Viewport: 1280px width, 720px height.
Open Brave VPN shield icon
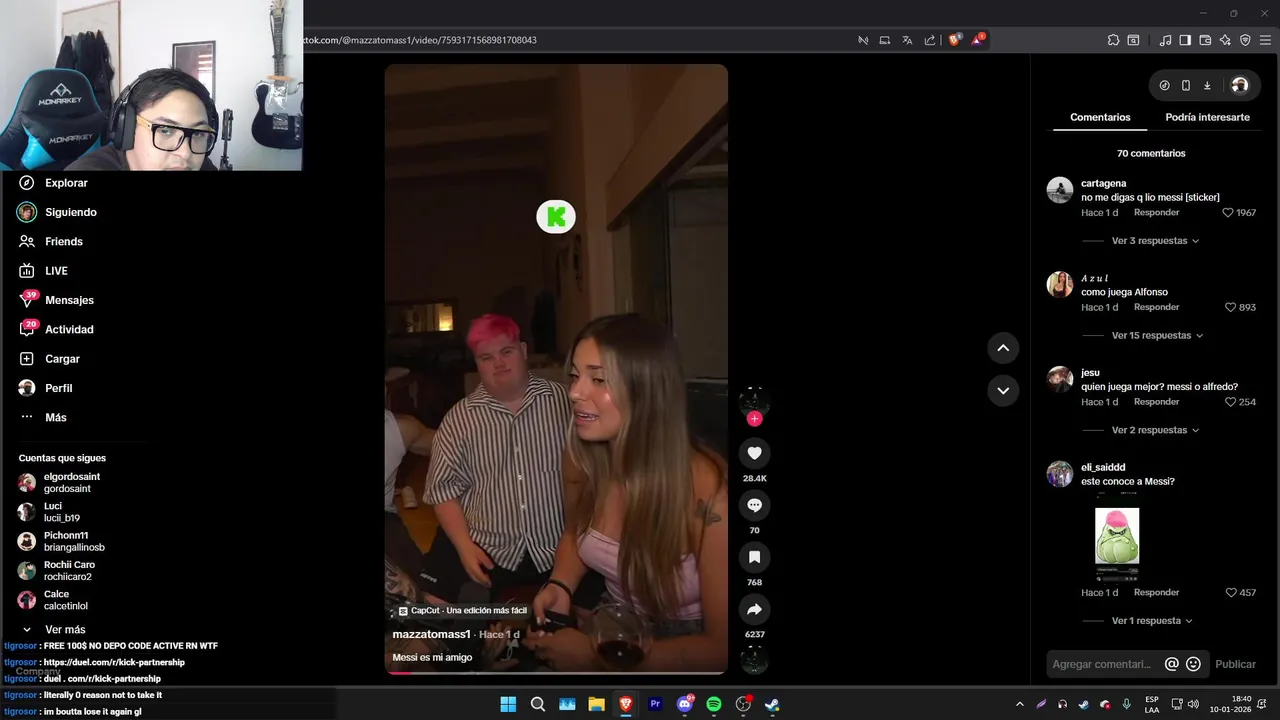pos(1245,40)
